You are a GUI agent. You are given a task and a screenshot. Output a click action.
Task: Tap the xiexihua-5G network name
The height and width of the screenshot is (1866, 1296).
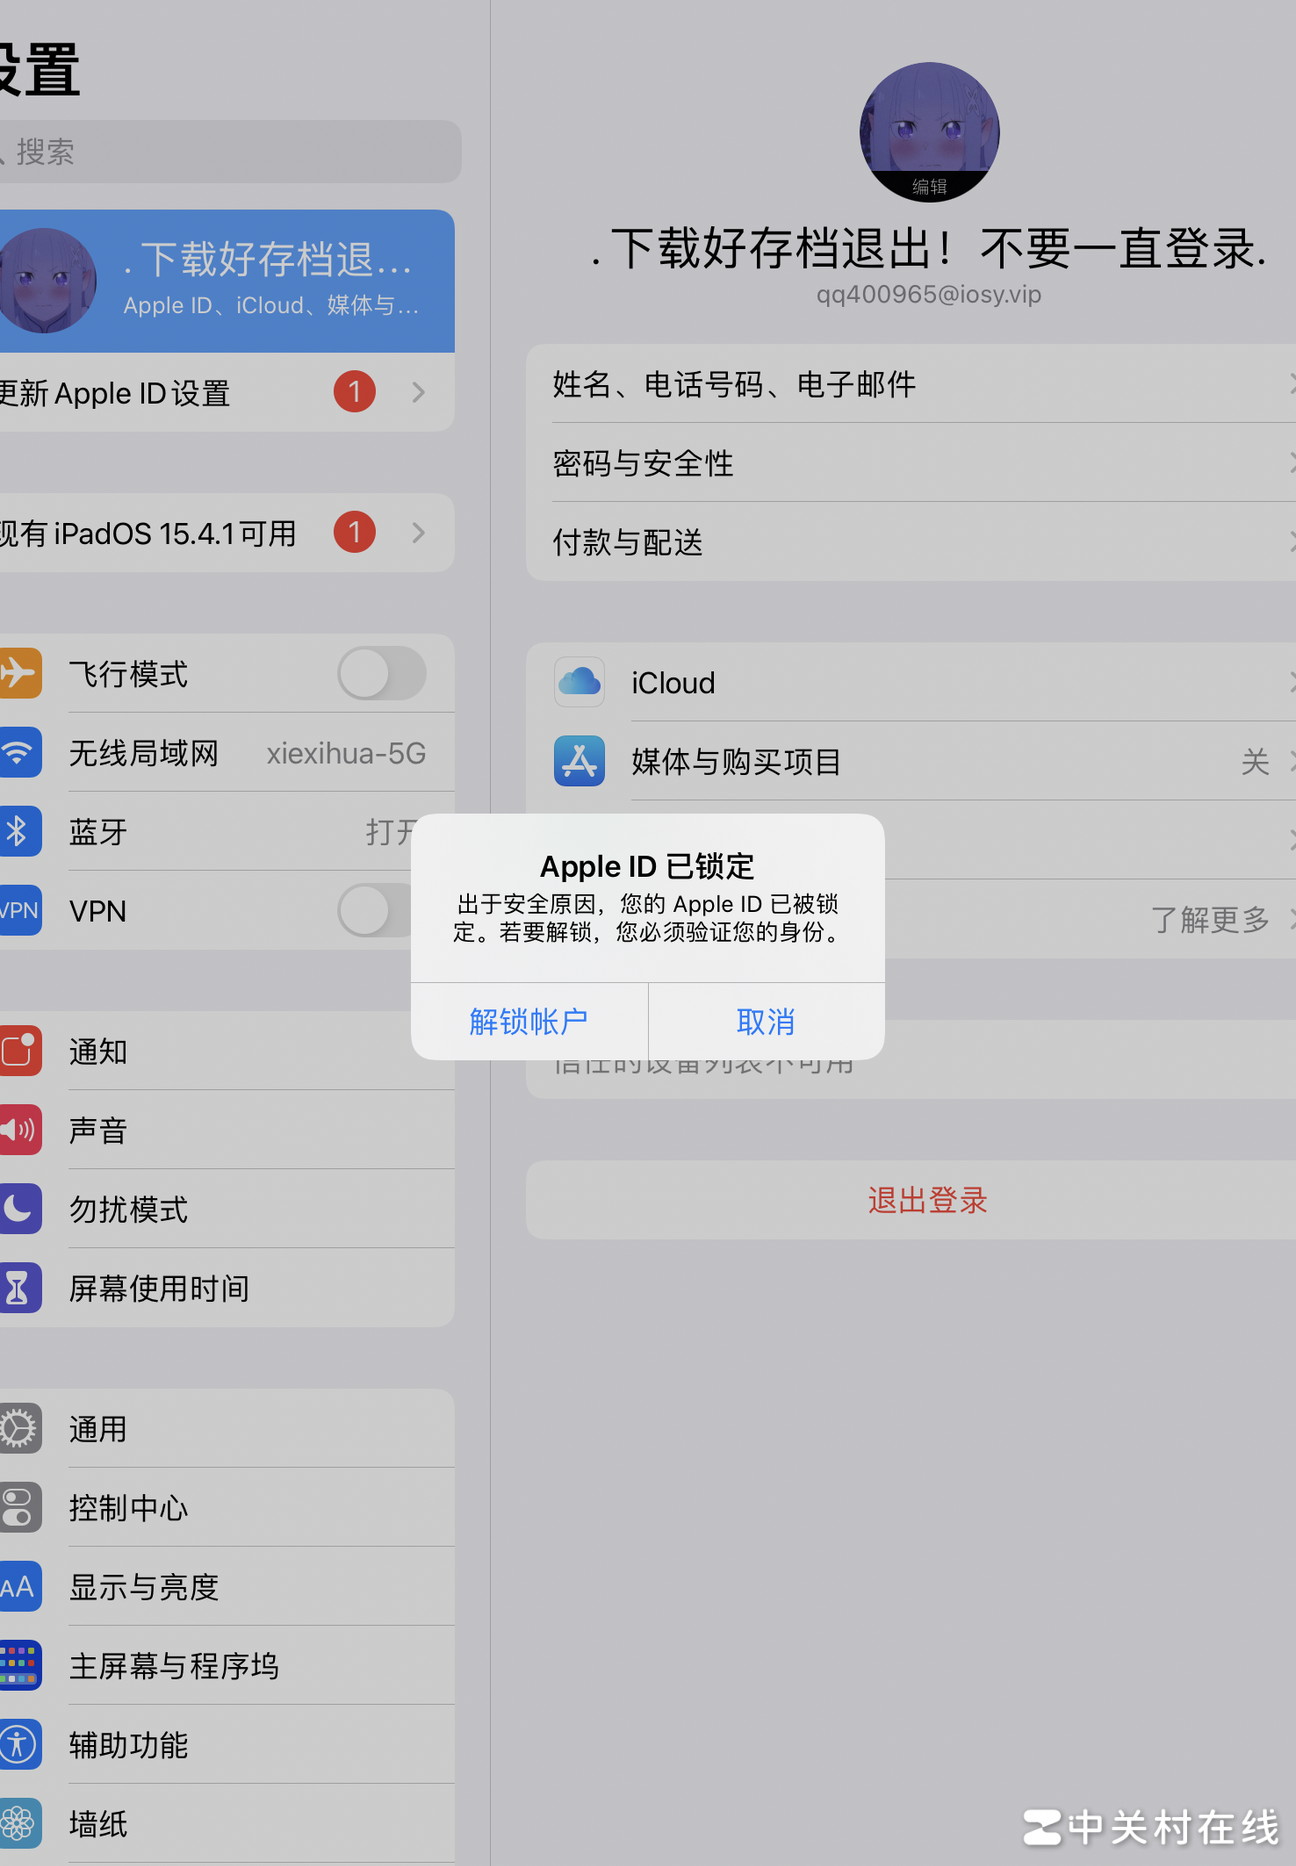pos(346,753)
